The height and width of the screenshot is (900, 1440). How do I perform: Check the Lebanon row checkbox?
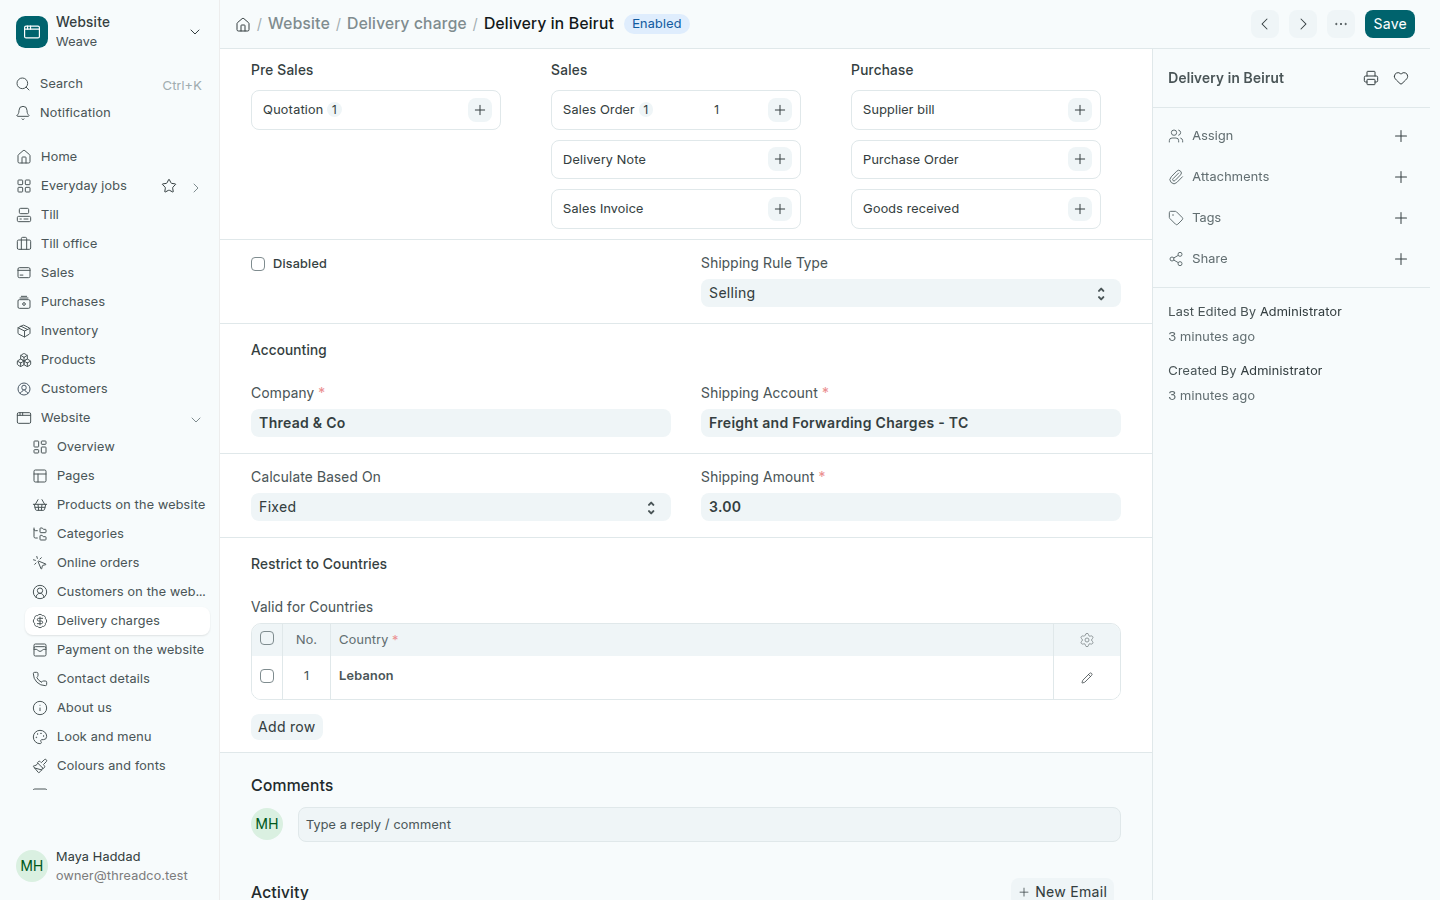267,676
